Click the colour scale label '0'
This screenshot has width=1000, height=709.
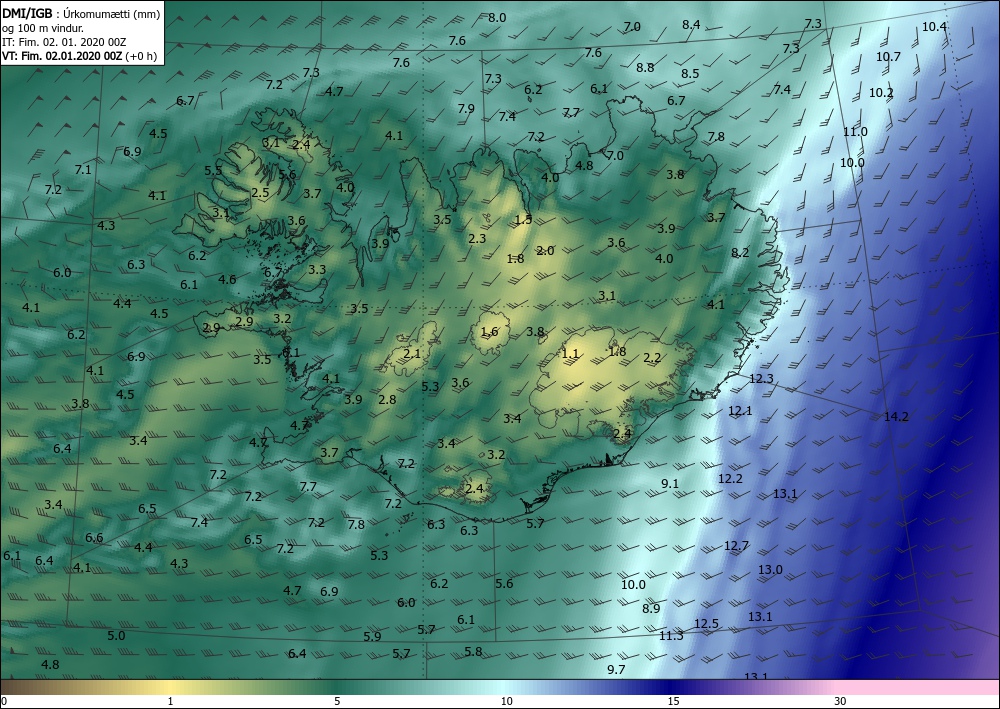(4, 701)
